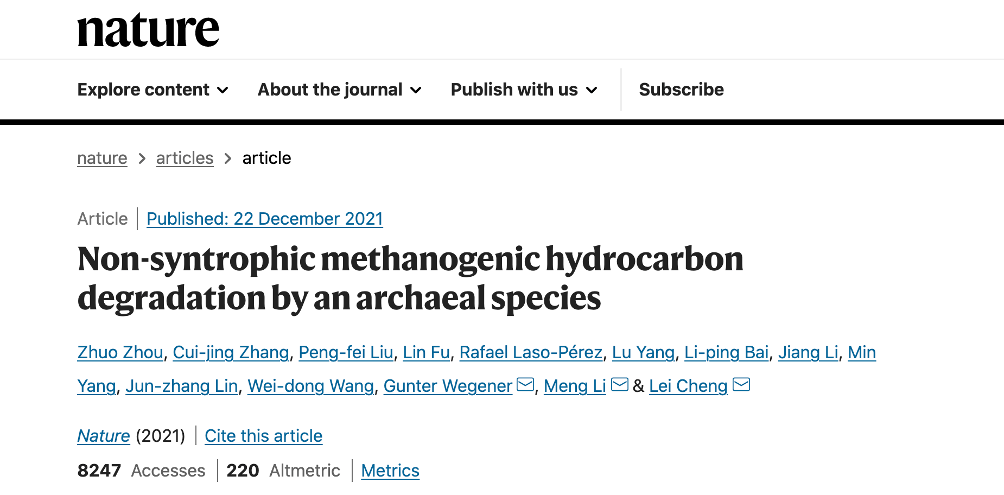Click the italic Nature journal link
Screen dimensions: 1004x495
(x=103, y=436)
